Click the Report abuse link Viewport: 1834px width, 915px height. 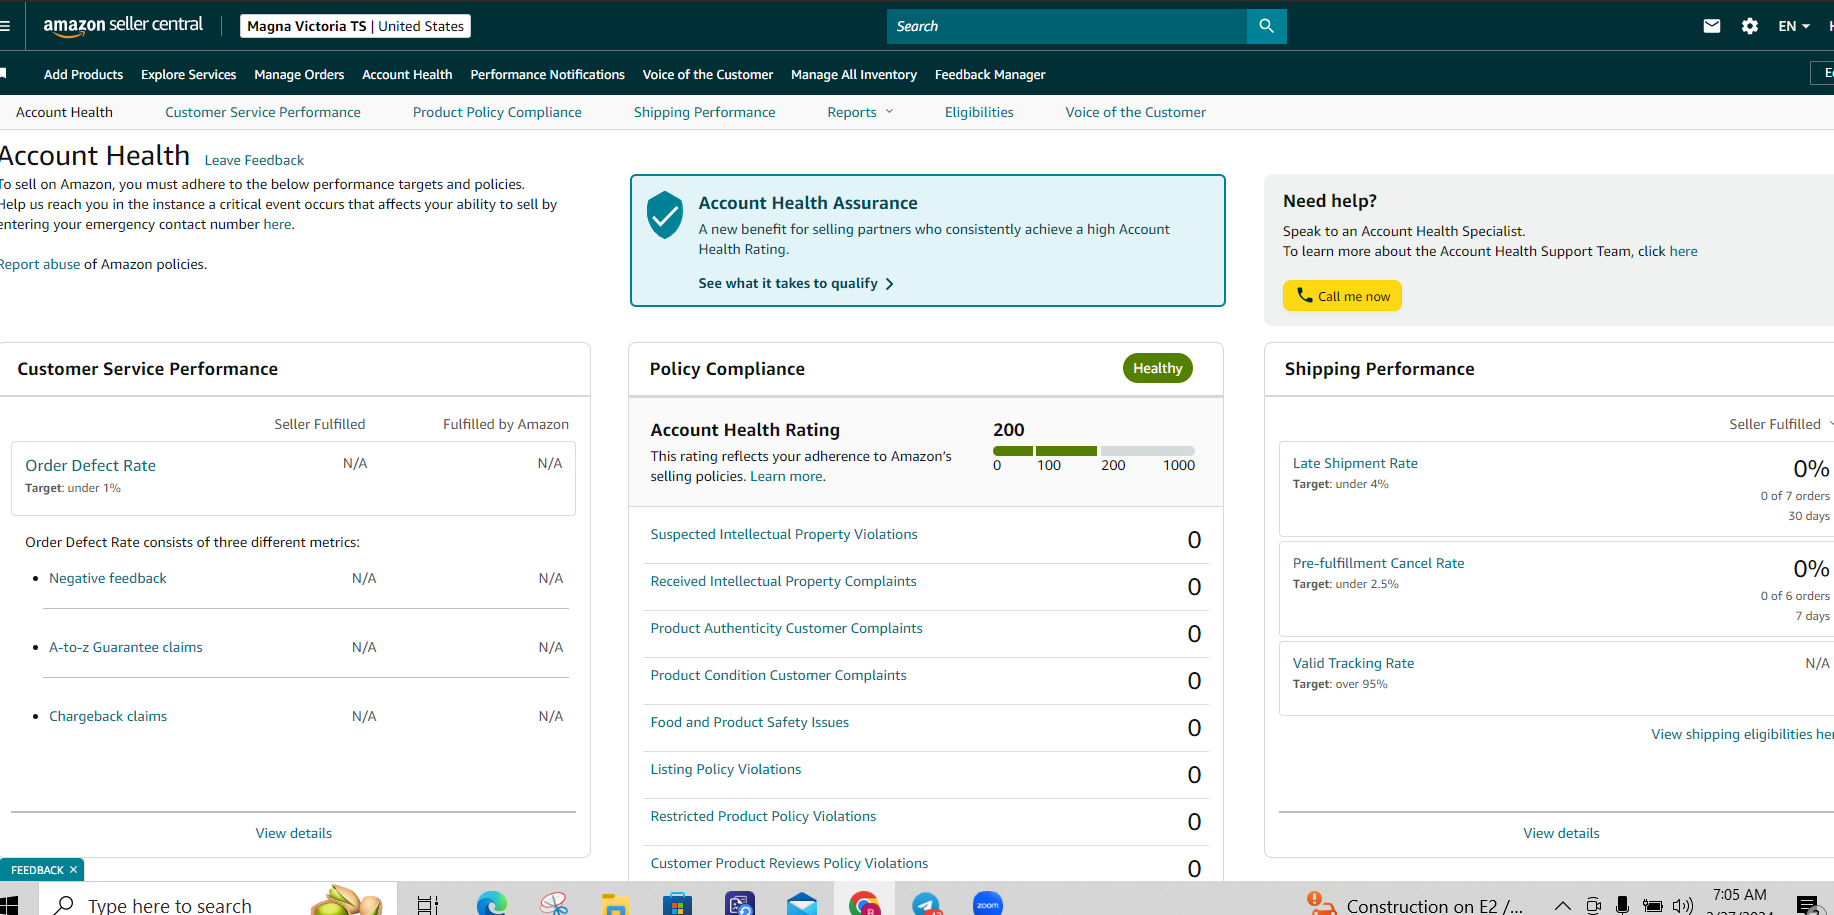tap(39, 264)
